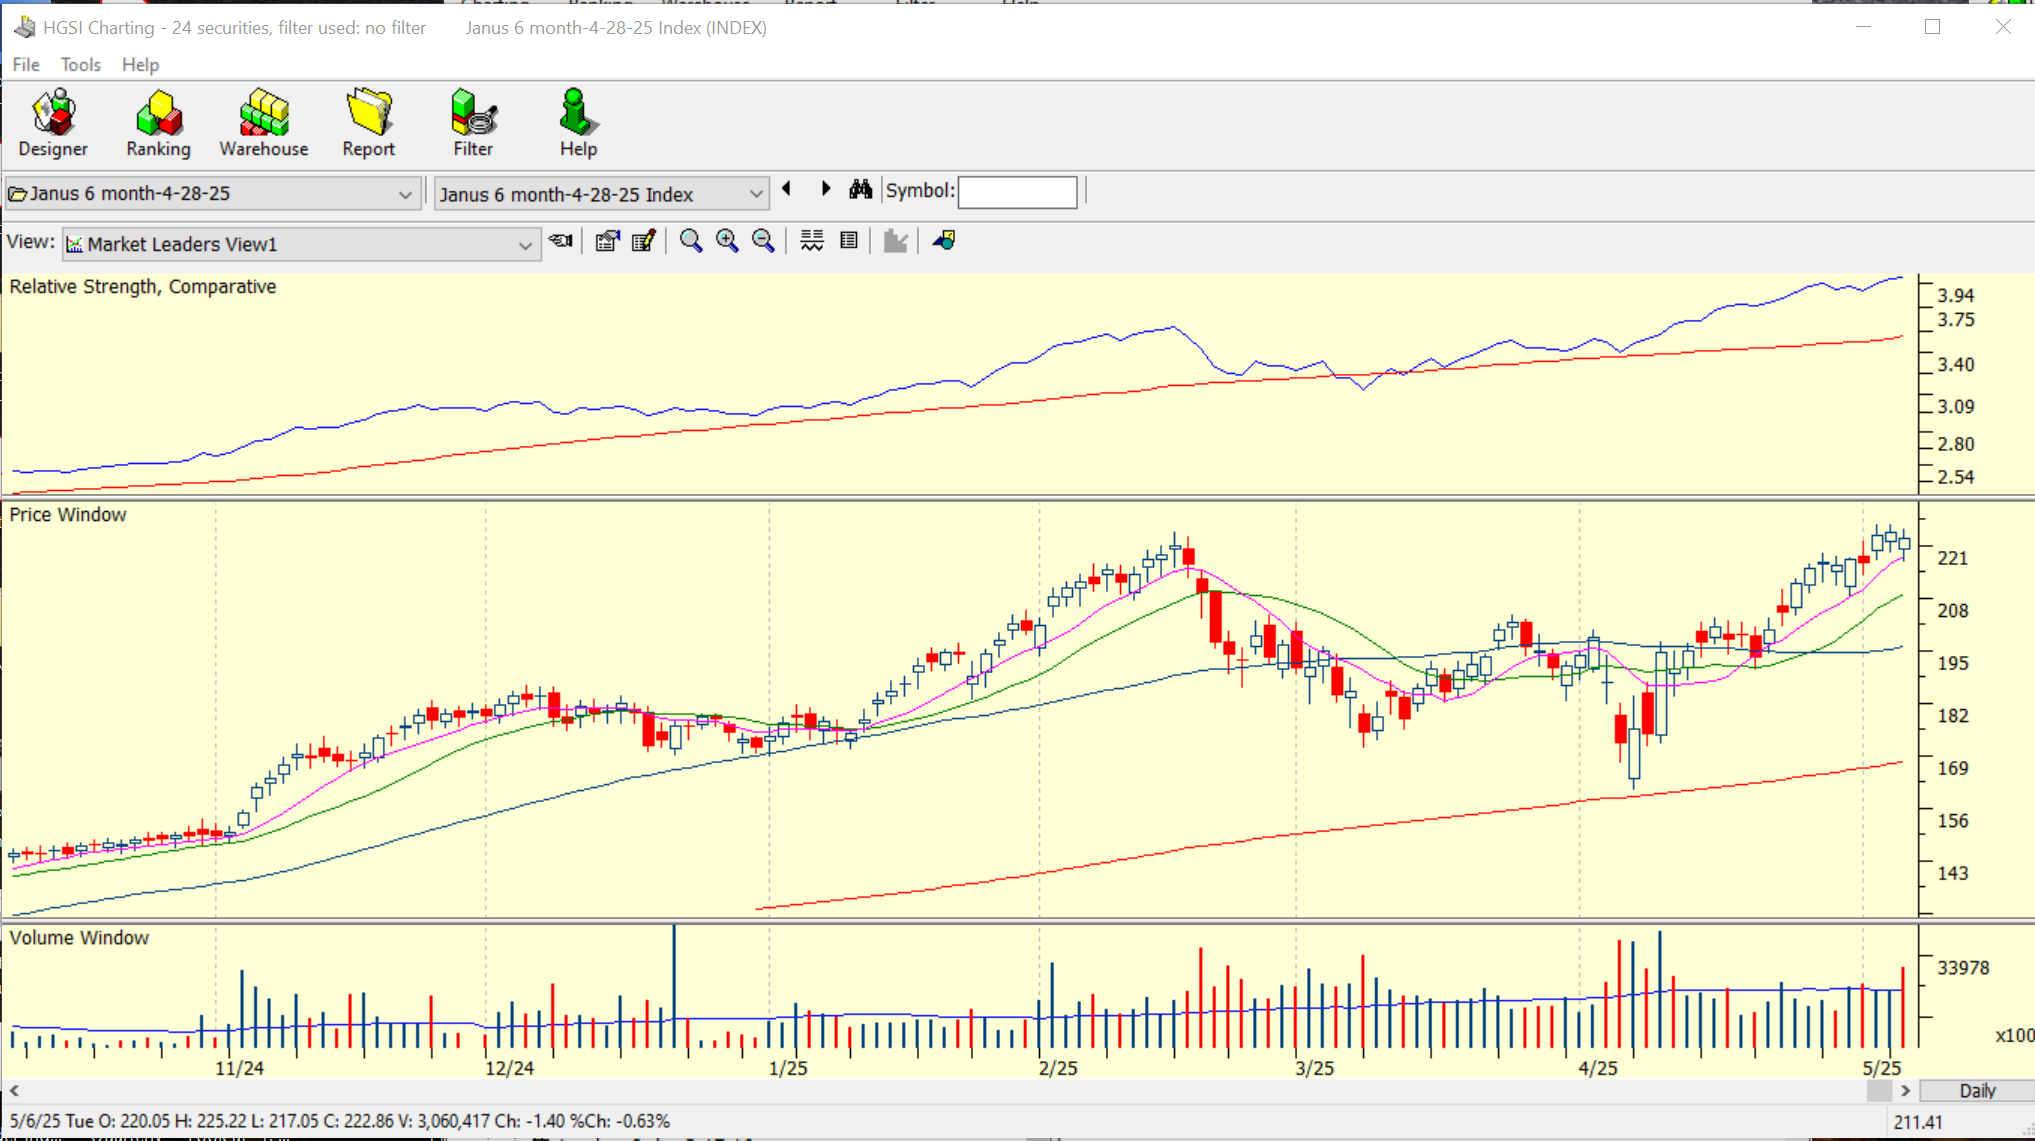Viewport: 2035px width, 1141px height.
Task: Click the View: label
Action: (30, 242)
